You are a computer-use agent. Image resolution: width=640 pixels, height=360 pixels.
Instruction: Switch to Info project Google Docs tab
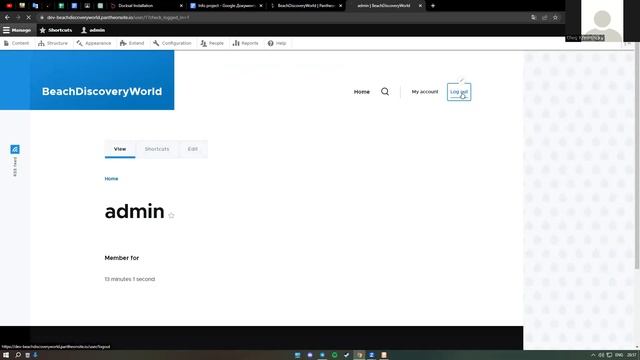(227, 6)
